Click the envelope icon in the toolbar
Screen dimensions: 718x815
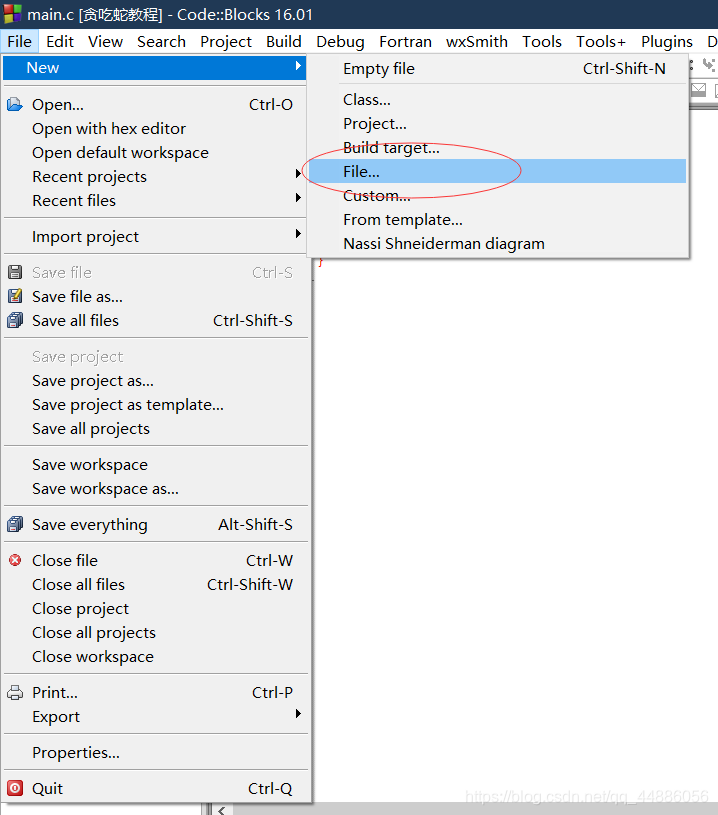pyautogui.click(x=698, y=90)
